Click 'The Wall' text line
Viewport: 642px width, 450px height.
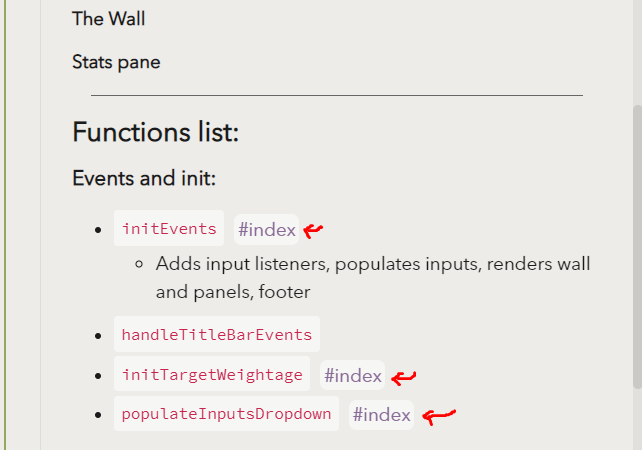109,19
